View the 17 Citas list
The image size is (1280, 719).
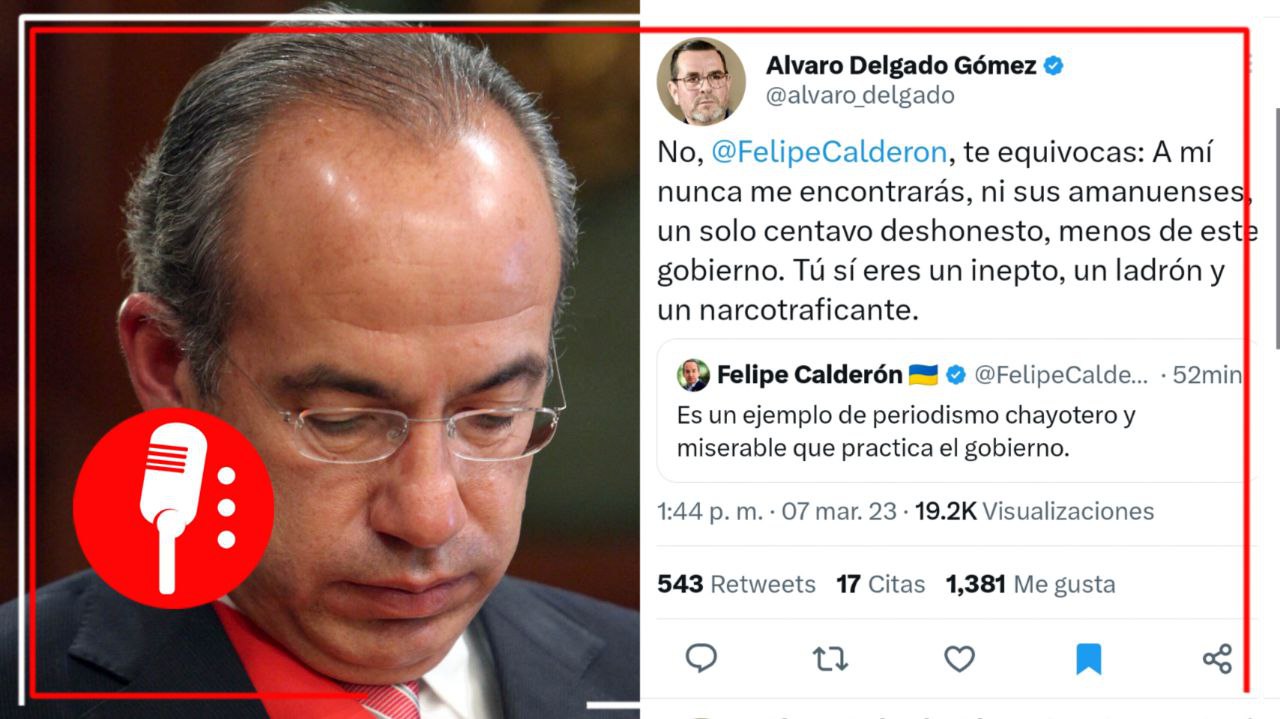(x=881, y=584)
